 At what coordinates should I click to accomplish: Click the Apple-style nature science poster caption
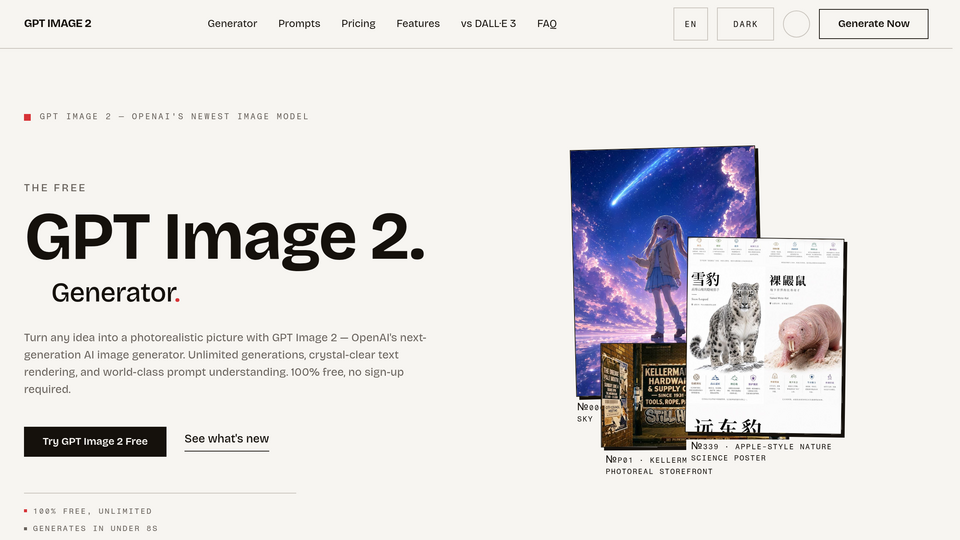tap(761, 452)
